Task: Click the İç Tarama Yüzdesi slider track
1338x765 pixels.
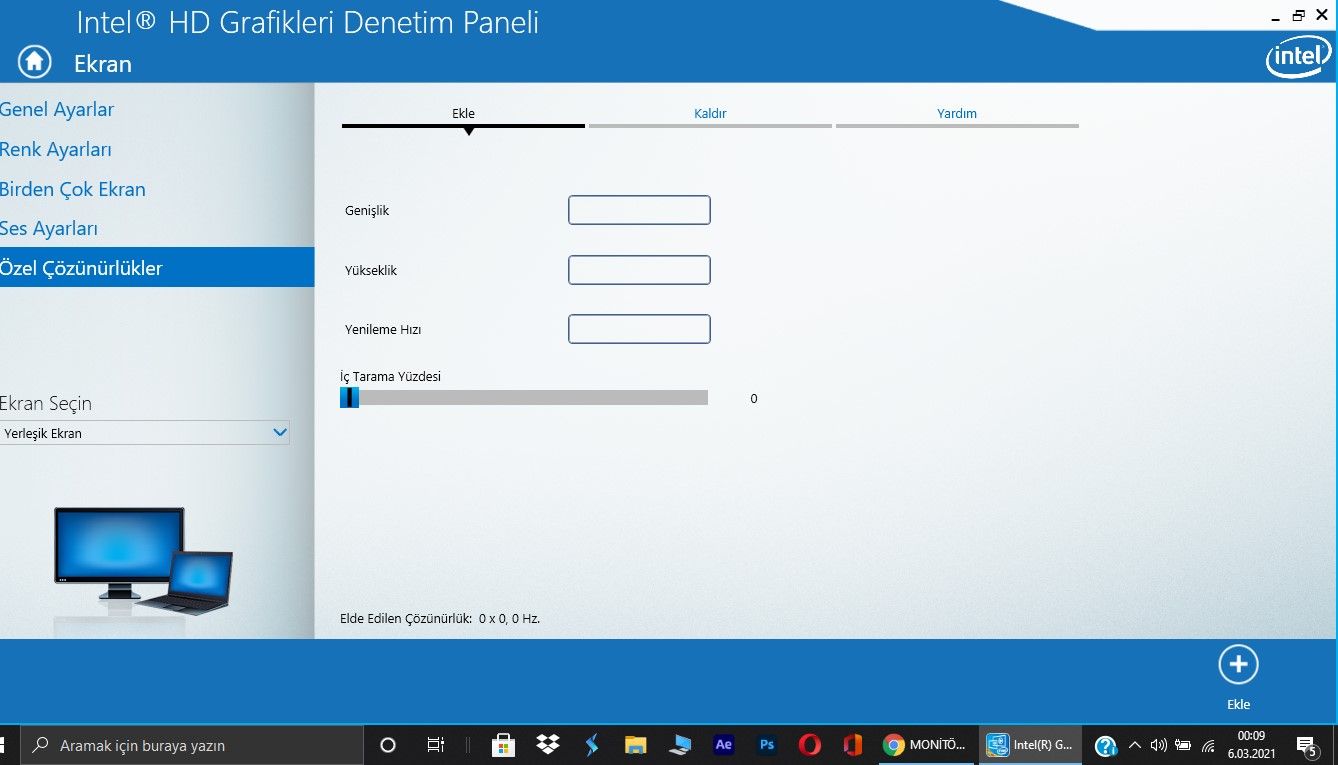Action: 524,398
